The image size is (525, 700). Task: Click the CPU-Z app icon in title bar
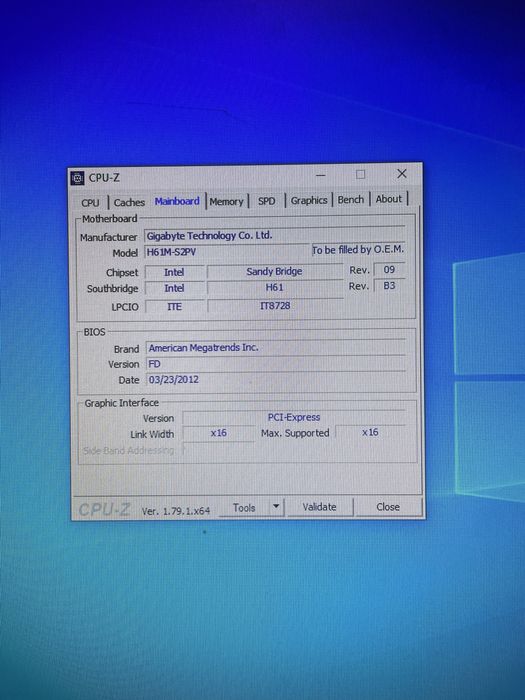click(77, 178)
